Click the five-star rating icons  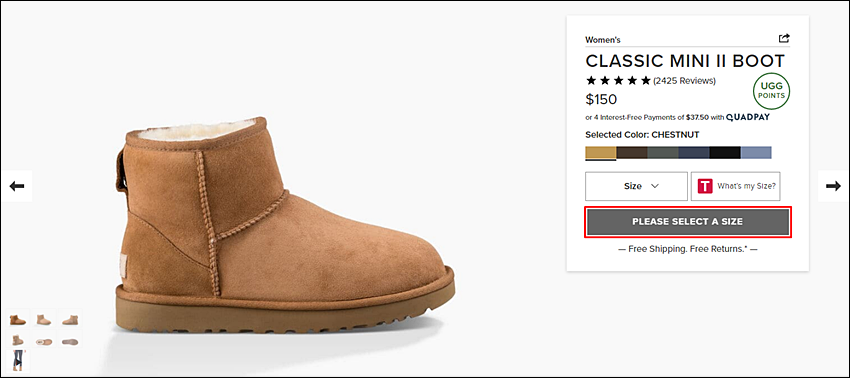pyautogui.click(x=618, y=81)
